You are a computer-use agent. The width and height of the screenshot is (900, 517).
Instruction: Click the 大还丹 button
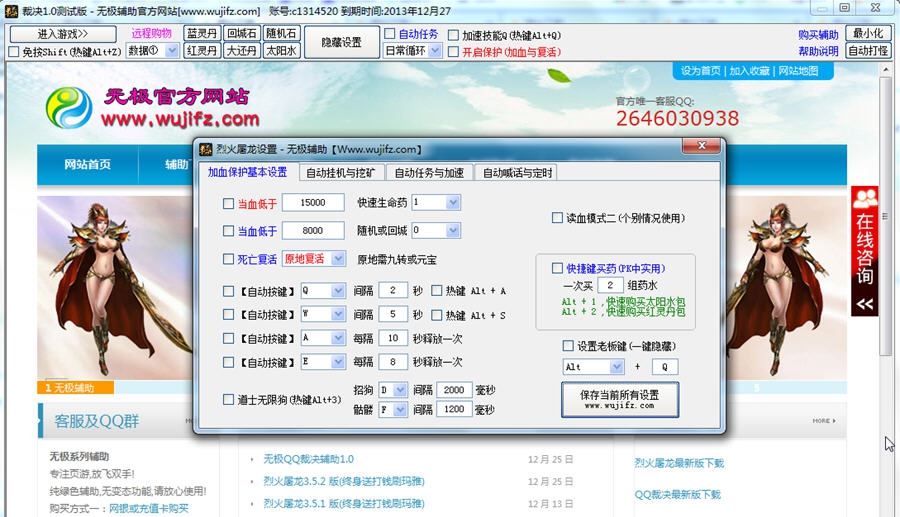click(242, 51)
